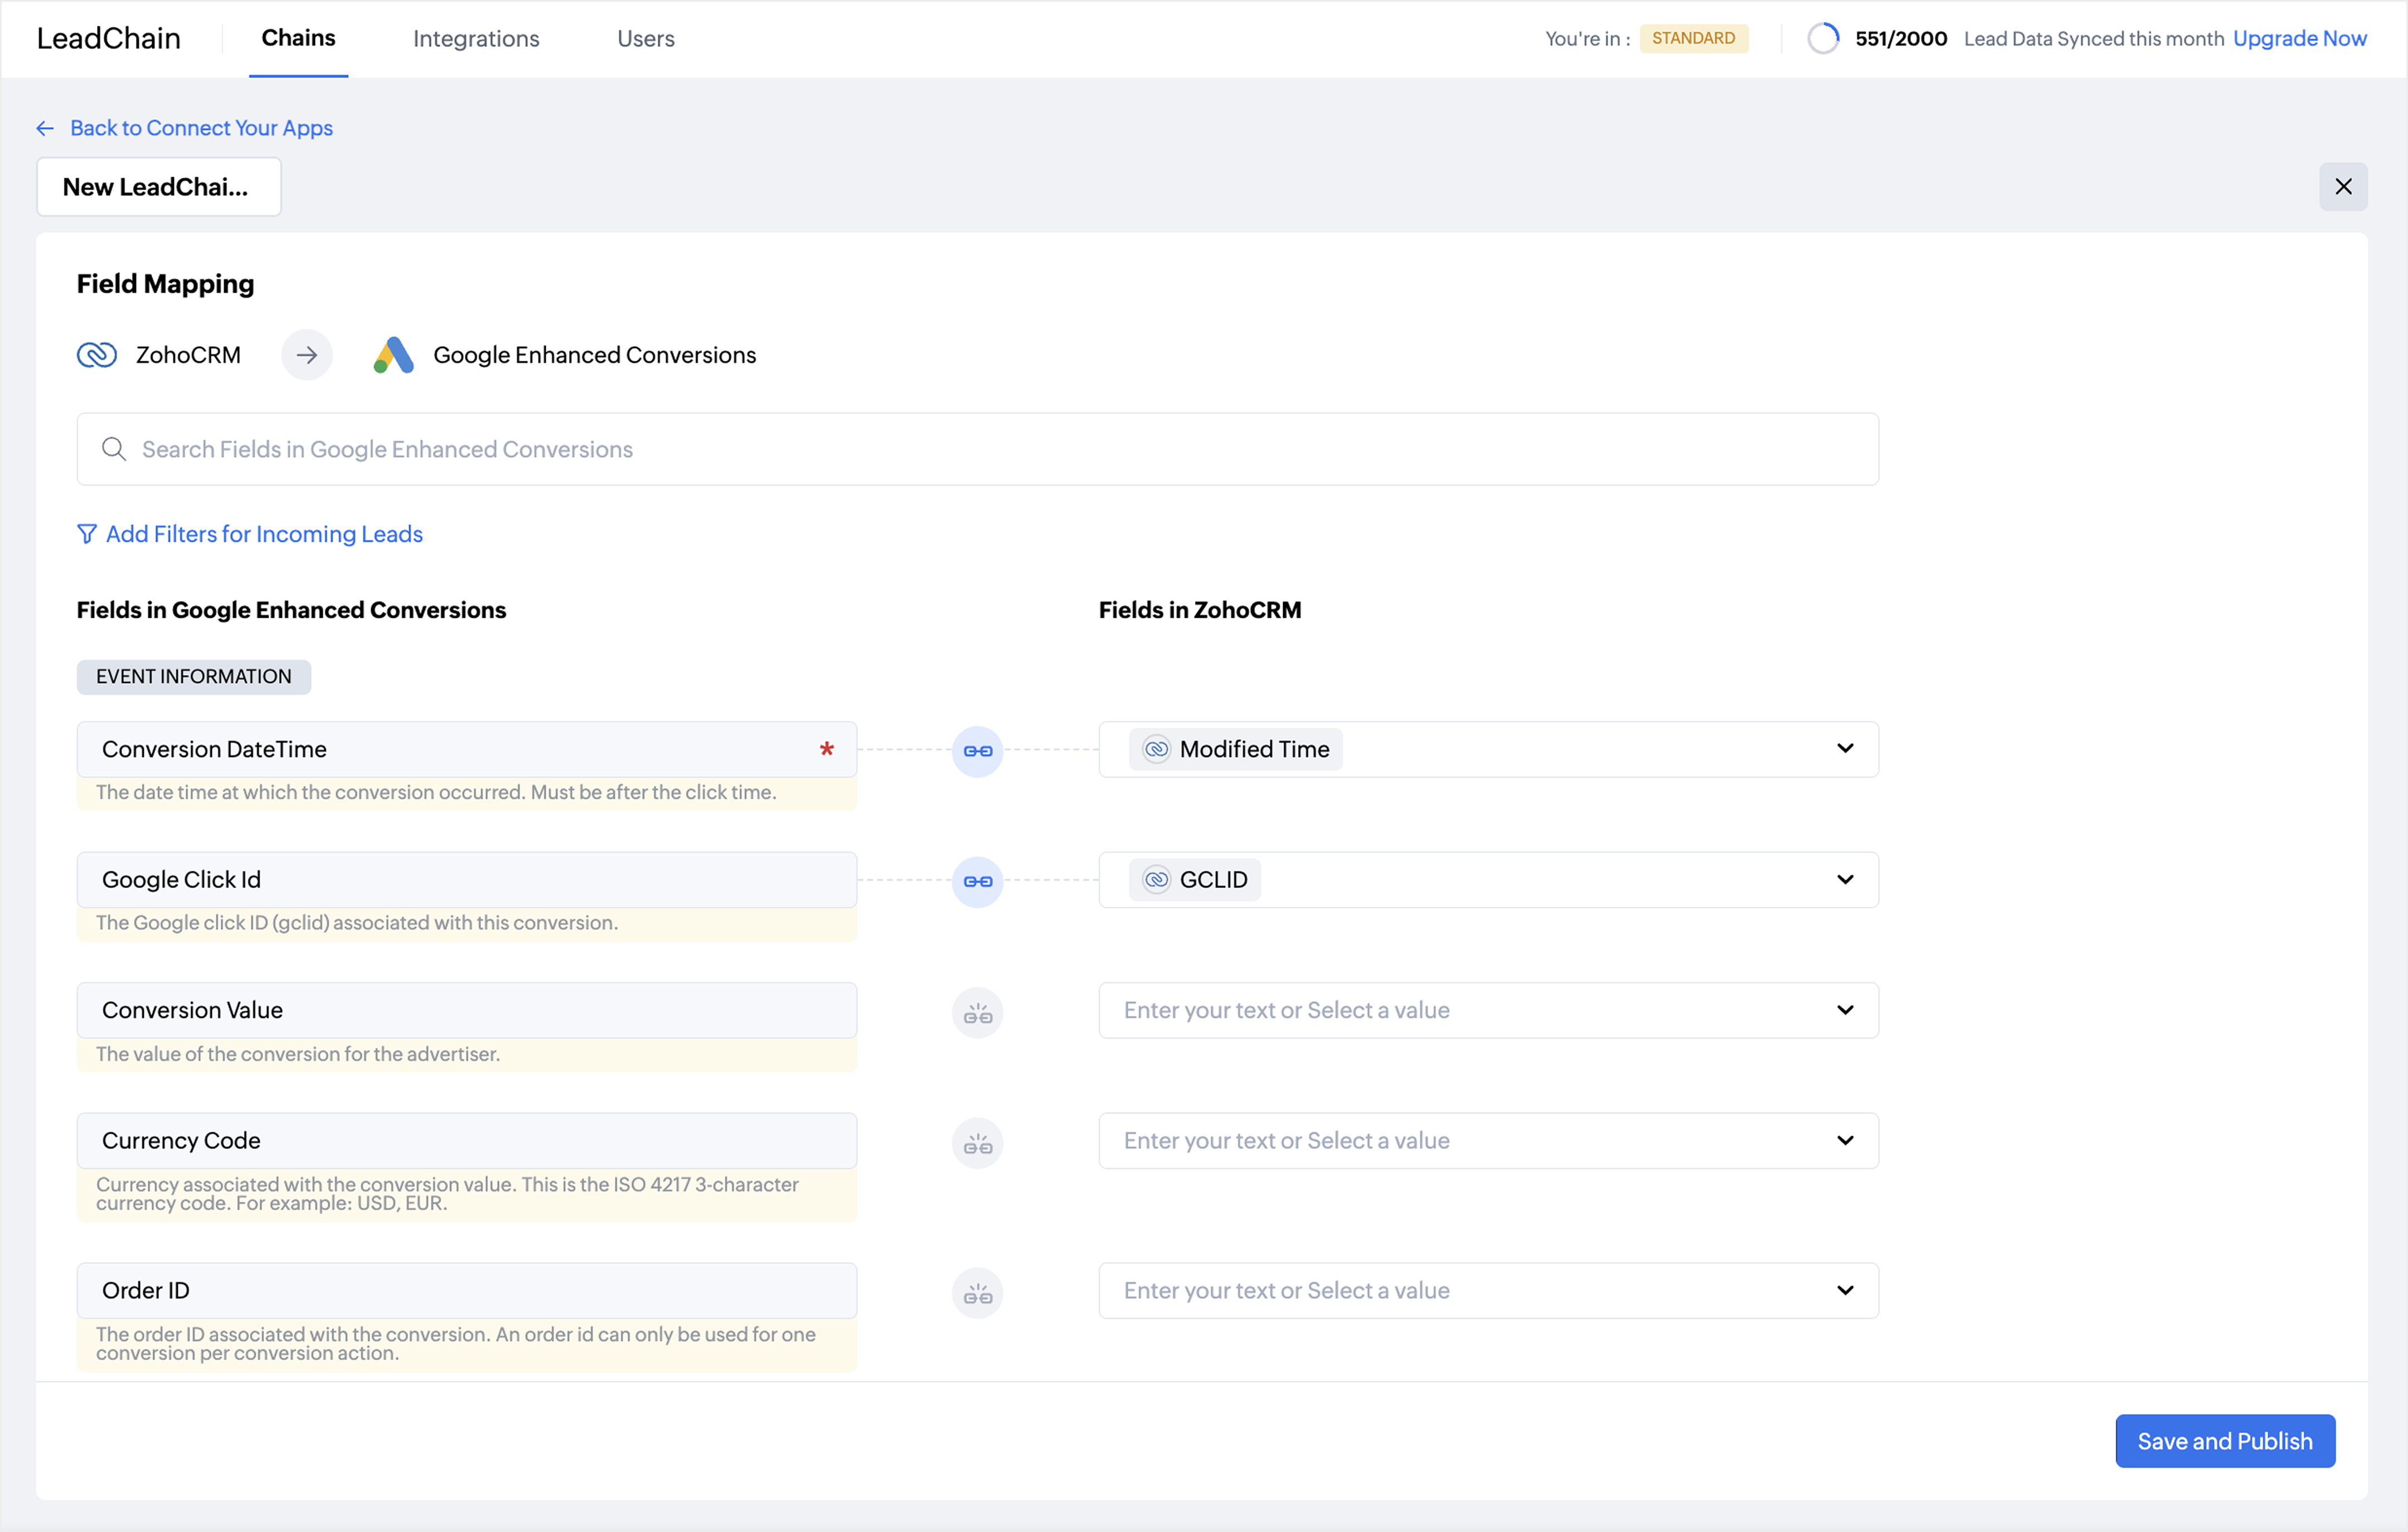The image size is (2408, 1532).
Task: Open the GCLID field dropdown
Action: coord(1845,880)
